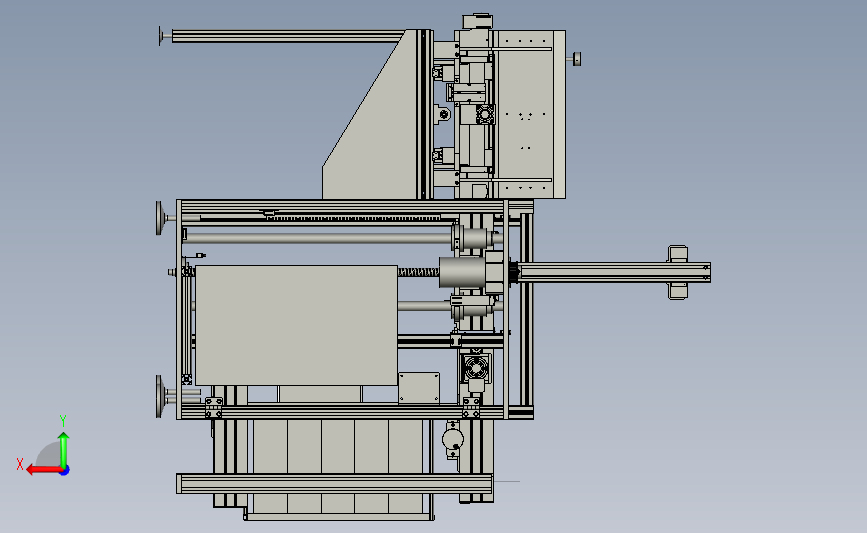Click the red X axis arrow of triad

[43, 470]
